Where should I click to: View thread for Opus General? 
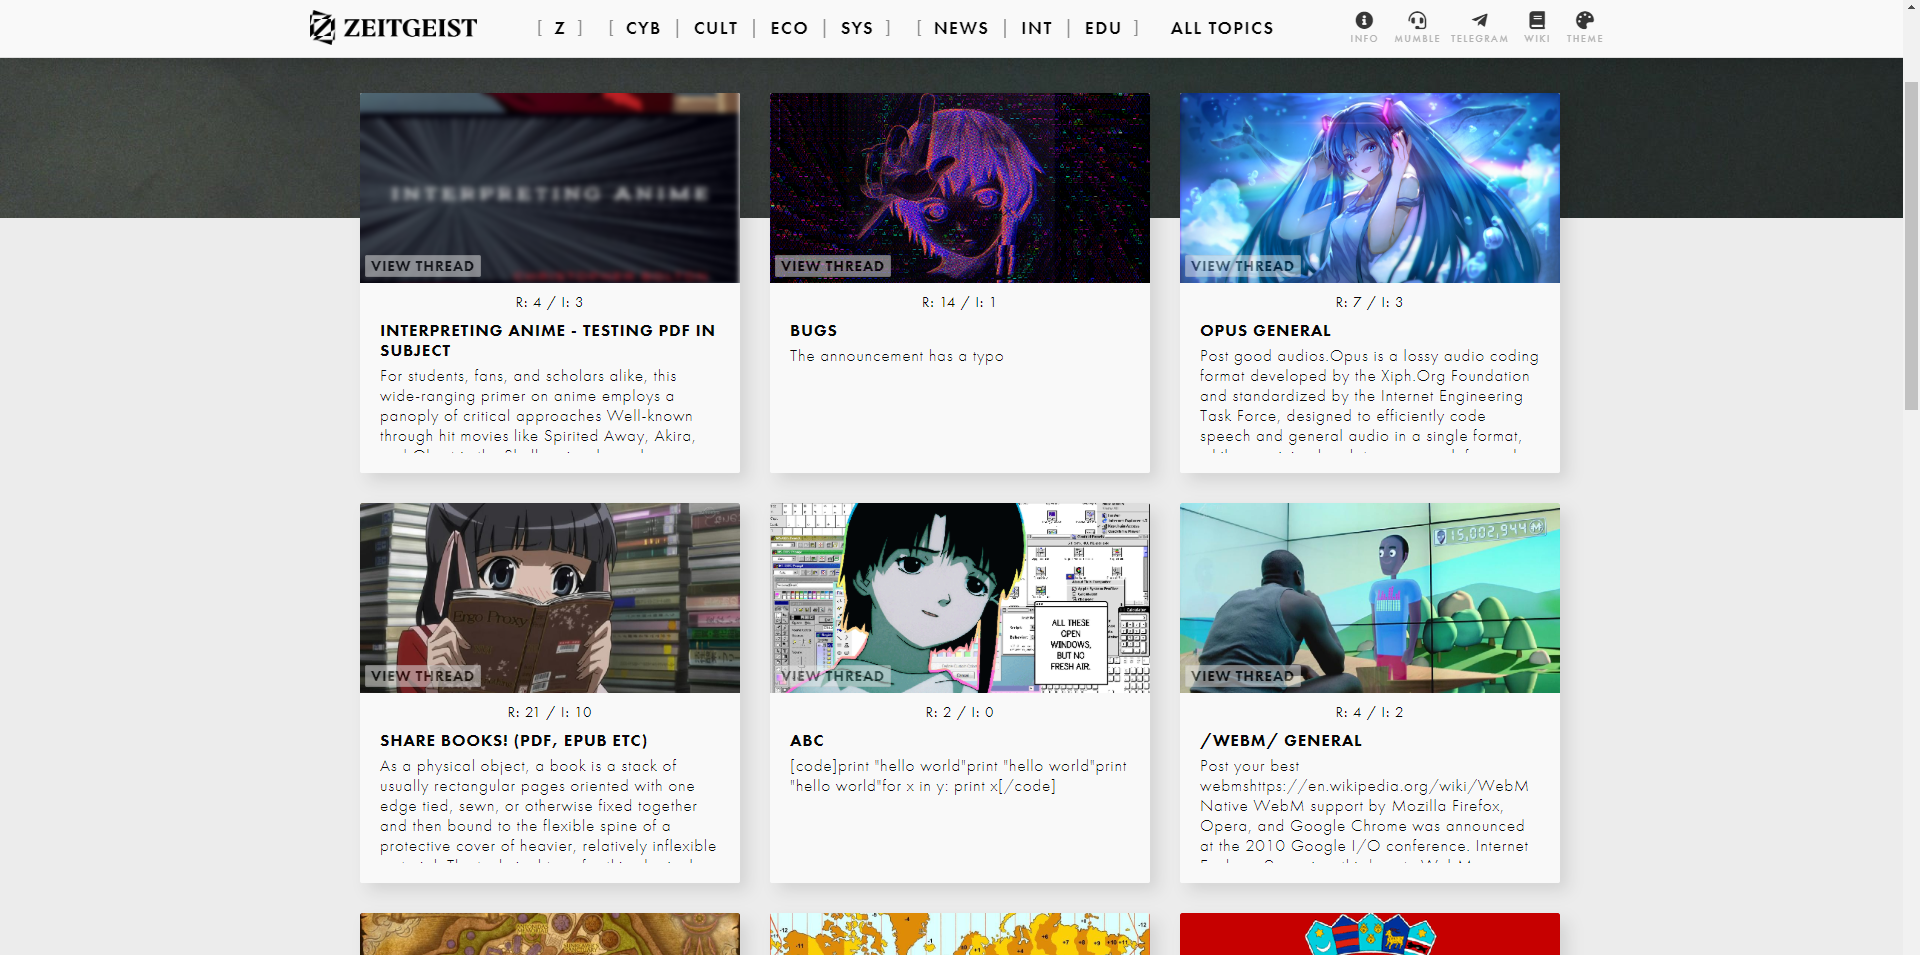coord(1242,266)
